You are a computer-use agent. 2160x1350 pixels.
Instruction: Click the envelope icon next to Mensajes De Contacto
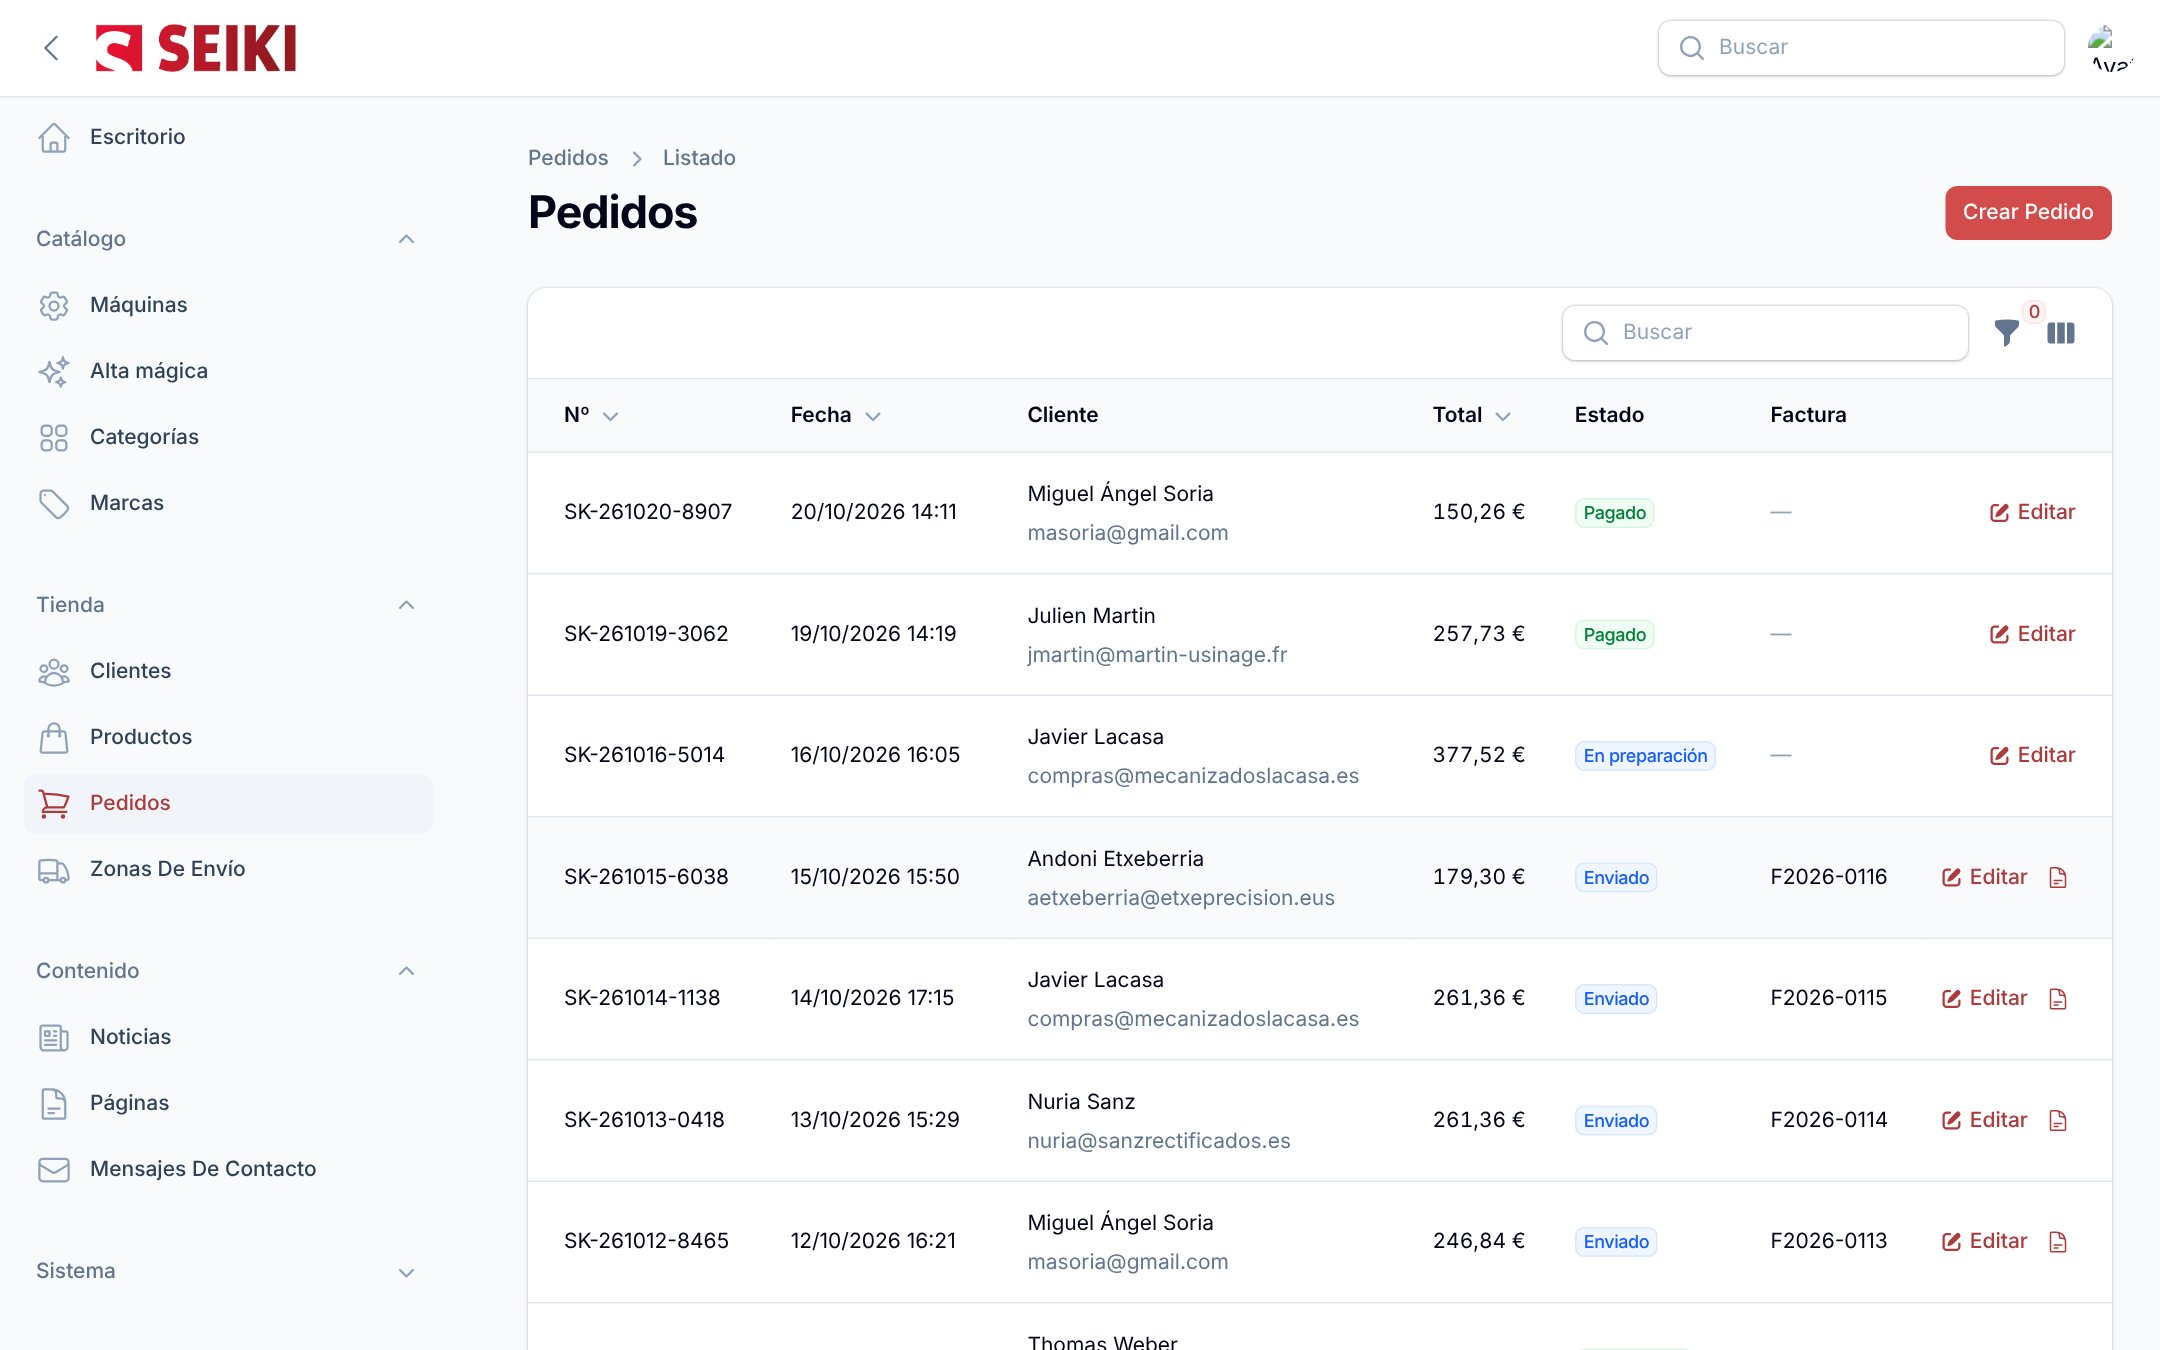[54, 1169]
